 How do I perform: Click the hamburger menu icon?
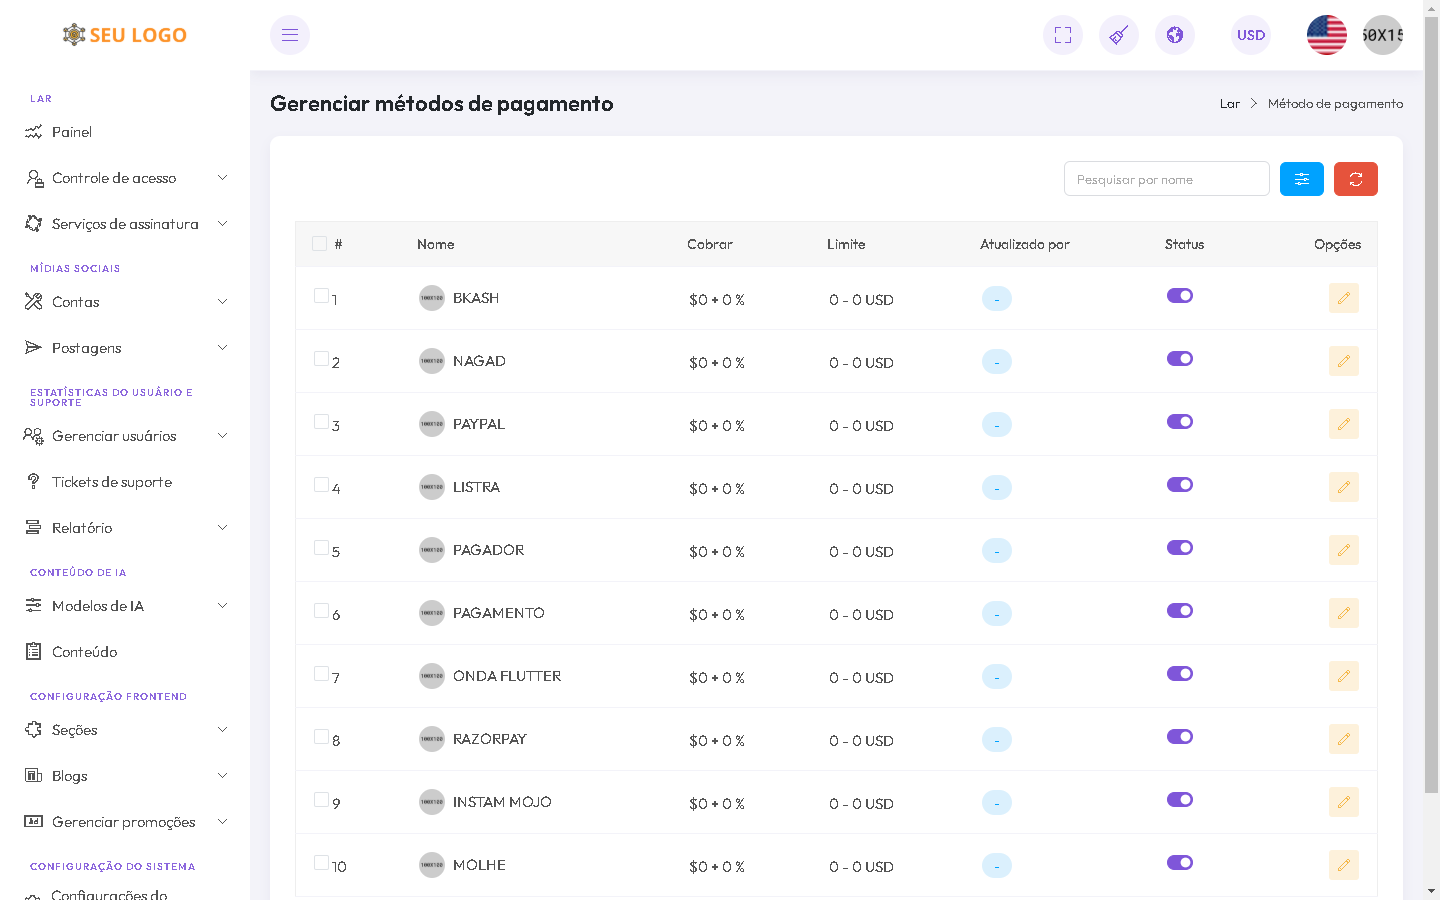coord(290,35)
